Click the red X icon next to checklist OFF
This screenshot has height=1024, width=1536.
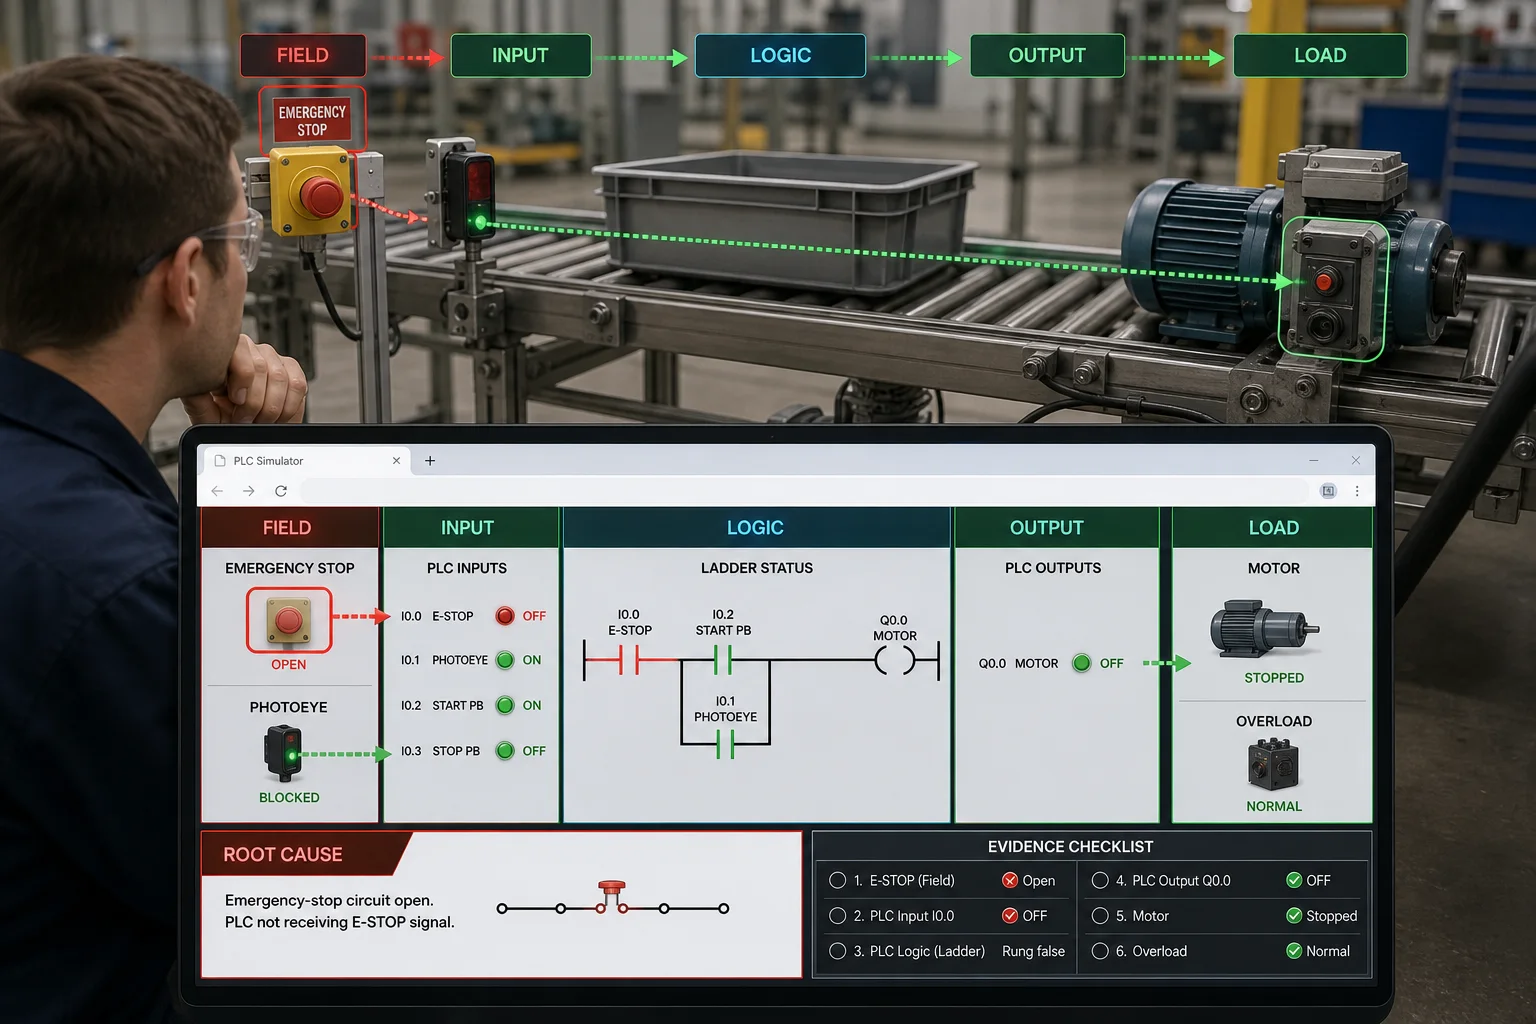pyautogui.click(x=1010, y=916)
